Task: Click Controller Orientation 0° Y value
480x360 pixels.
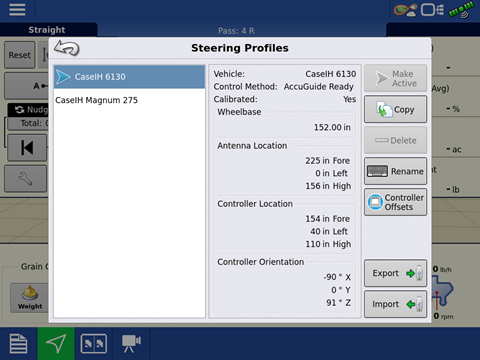Action: [x=341, y=290]
